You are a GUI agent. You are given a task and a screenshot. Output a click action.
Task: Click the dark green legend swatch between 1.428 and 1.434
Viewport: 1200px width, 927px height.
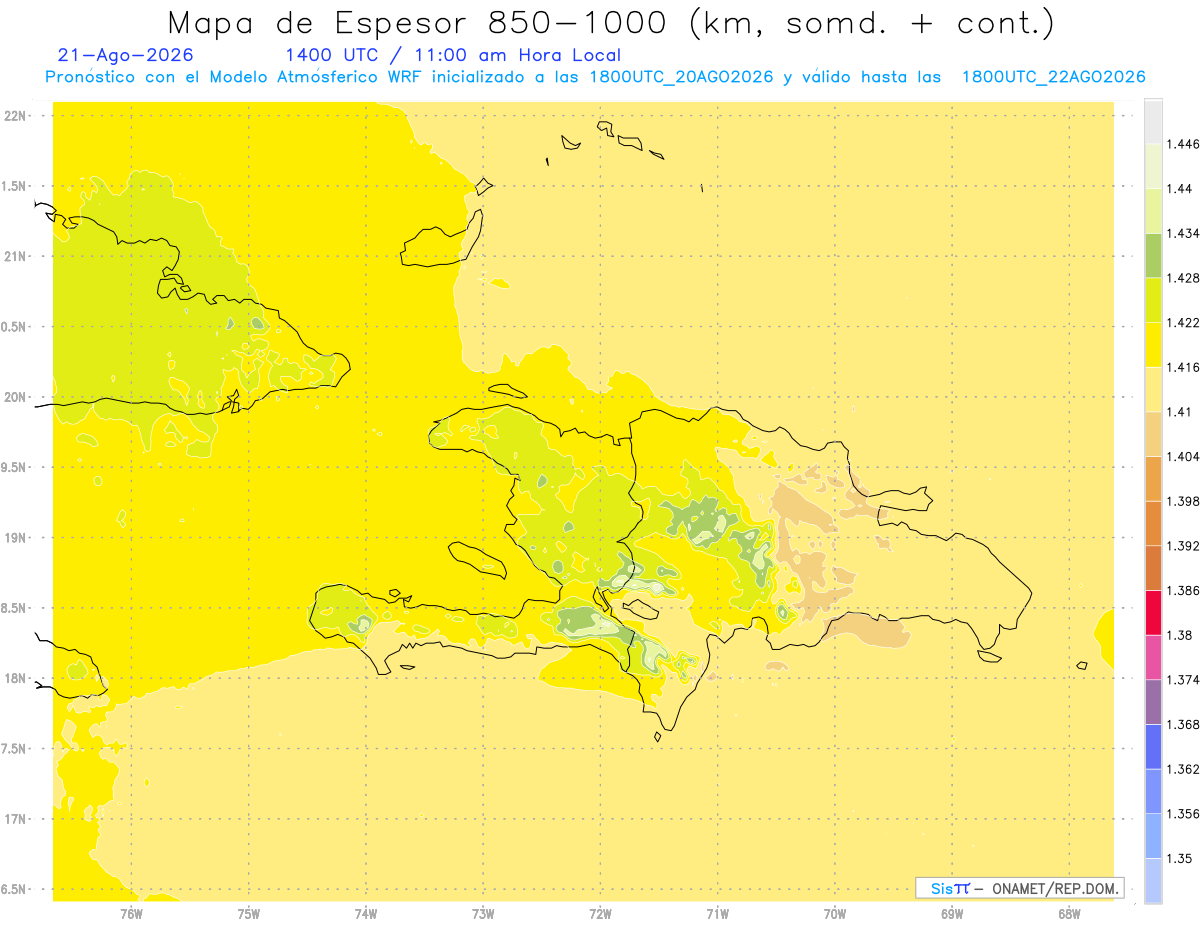click(1153, 255)
